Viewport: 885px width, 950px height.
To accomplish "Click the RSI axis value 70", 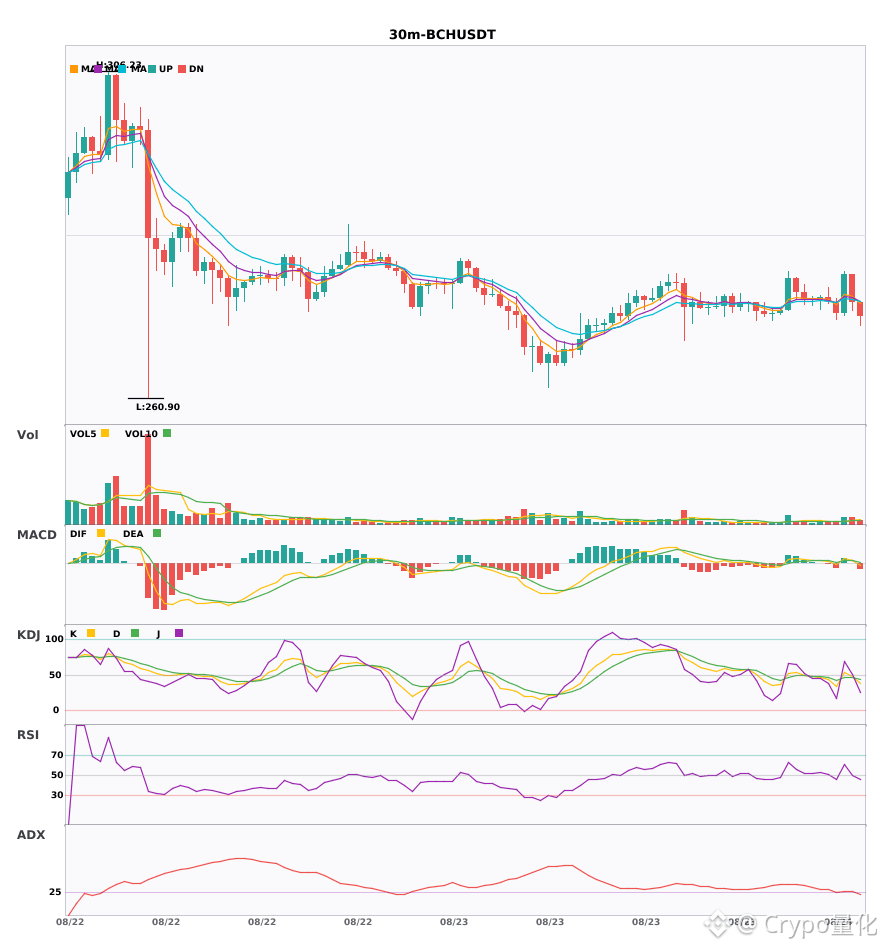I will pyautogui.click(x=57, y=755).
